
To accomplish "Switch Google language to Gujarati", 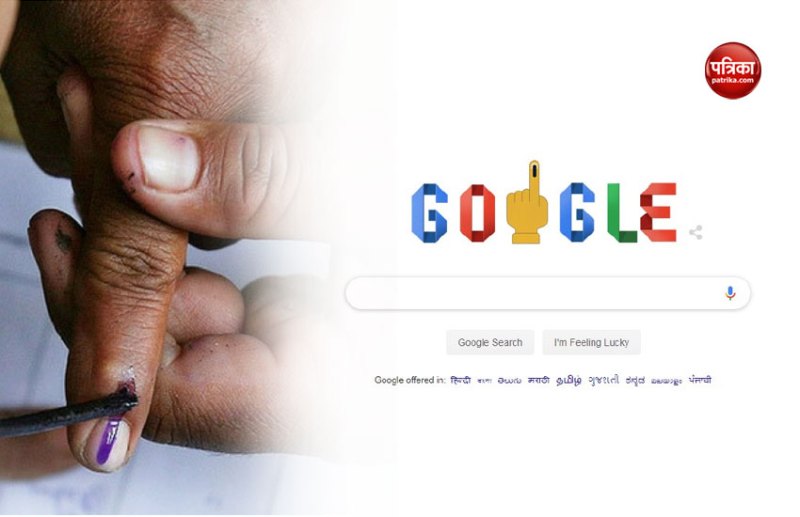I will pos(604,380).
